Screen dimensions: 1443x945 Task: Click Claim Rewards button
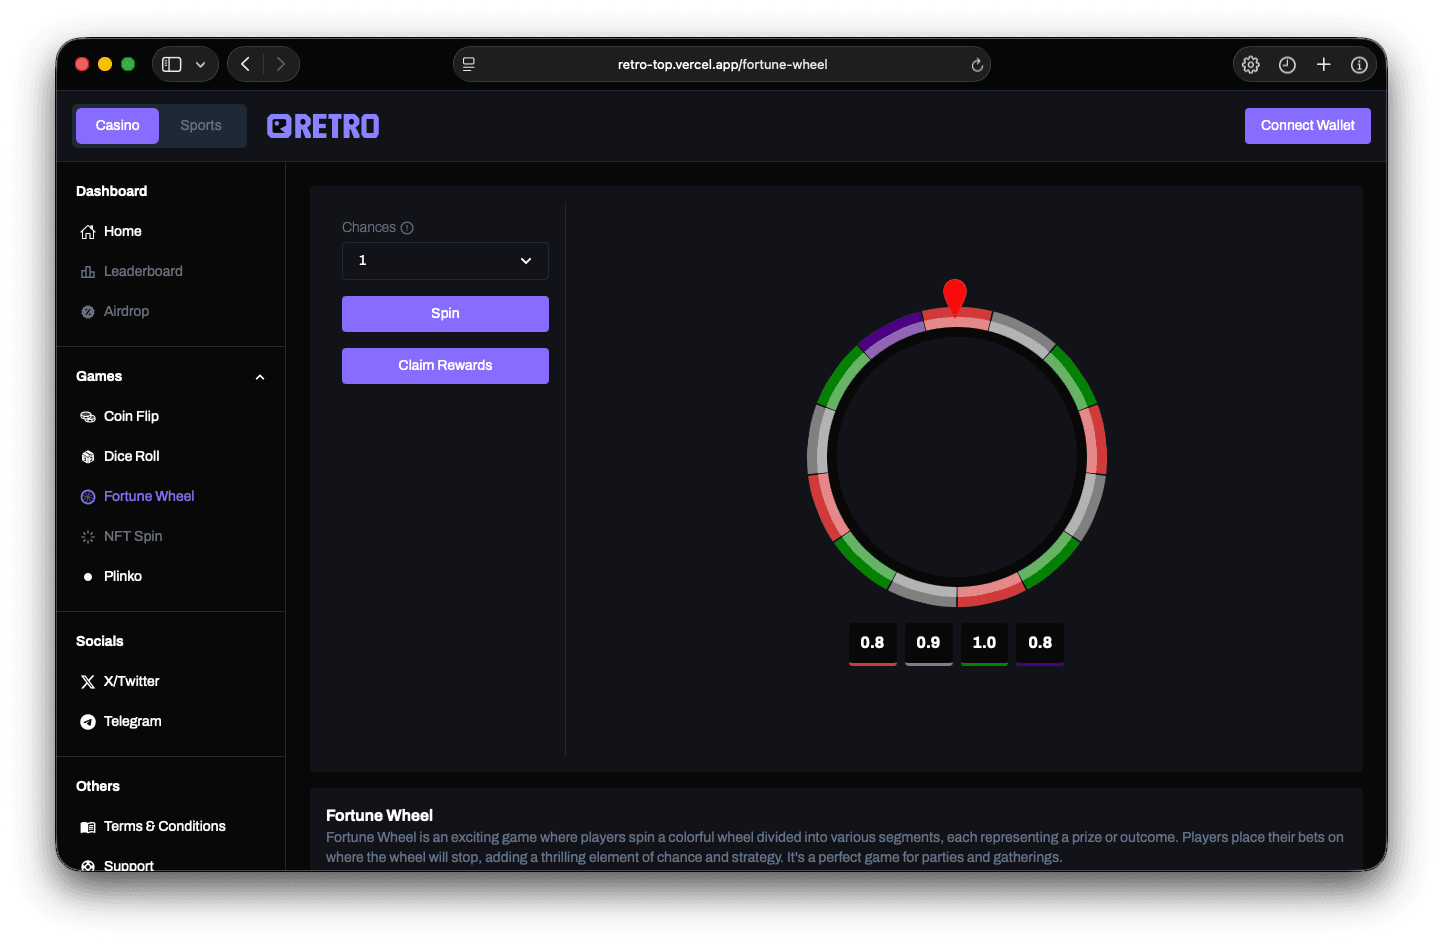pyautogui.click(x=445, y=366)
